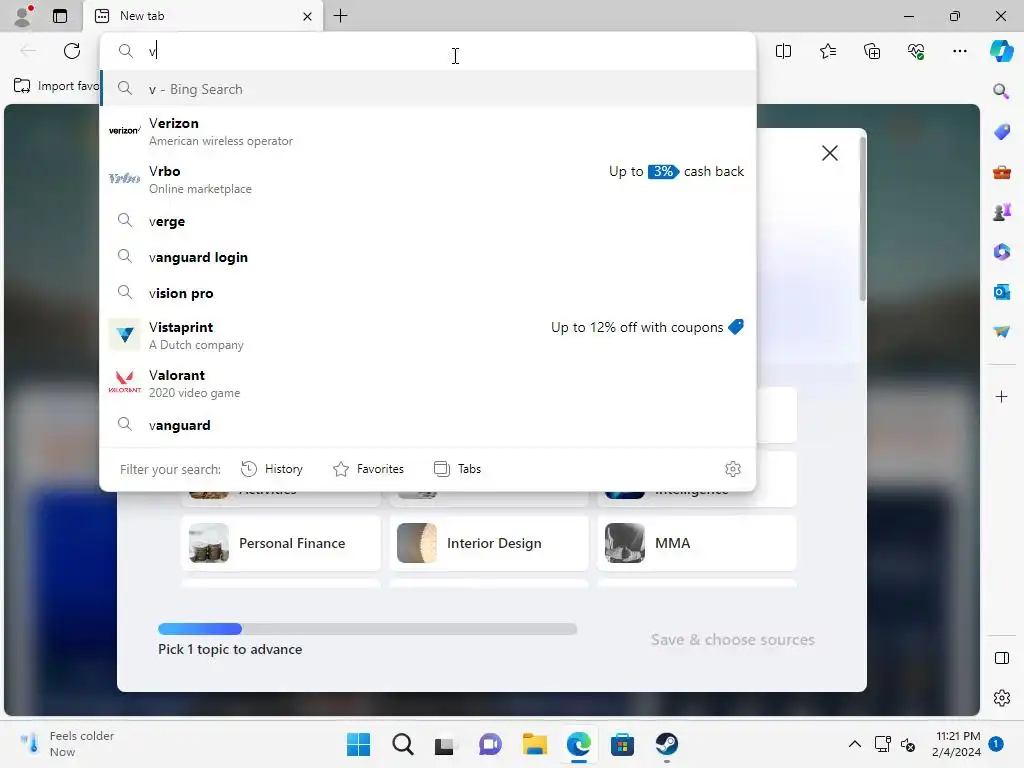Open sidebar settings gear icon
The width and height of the screenshot is (1024, 768).
1001,698
